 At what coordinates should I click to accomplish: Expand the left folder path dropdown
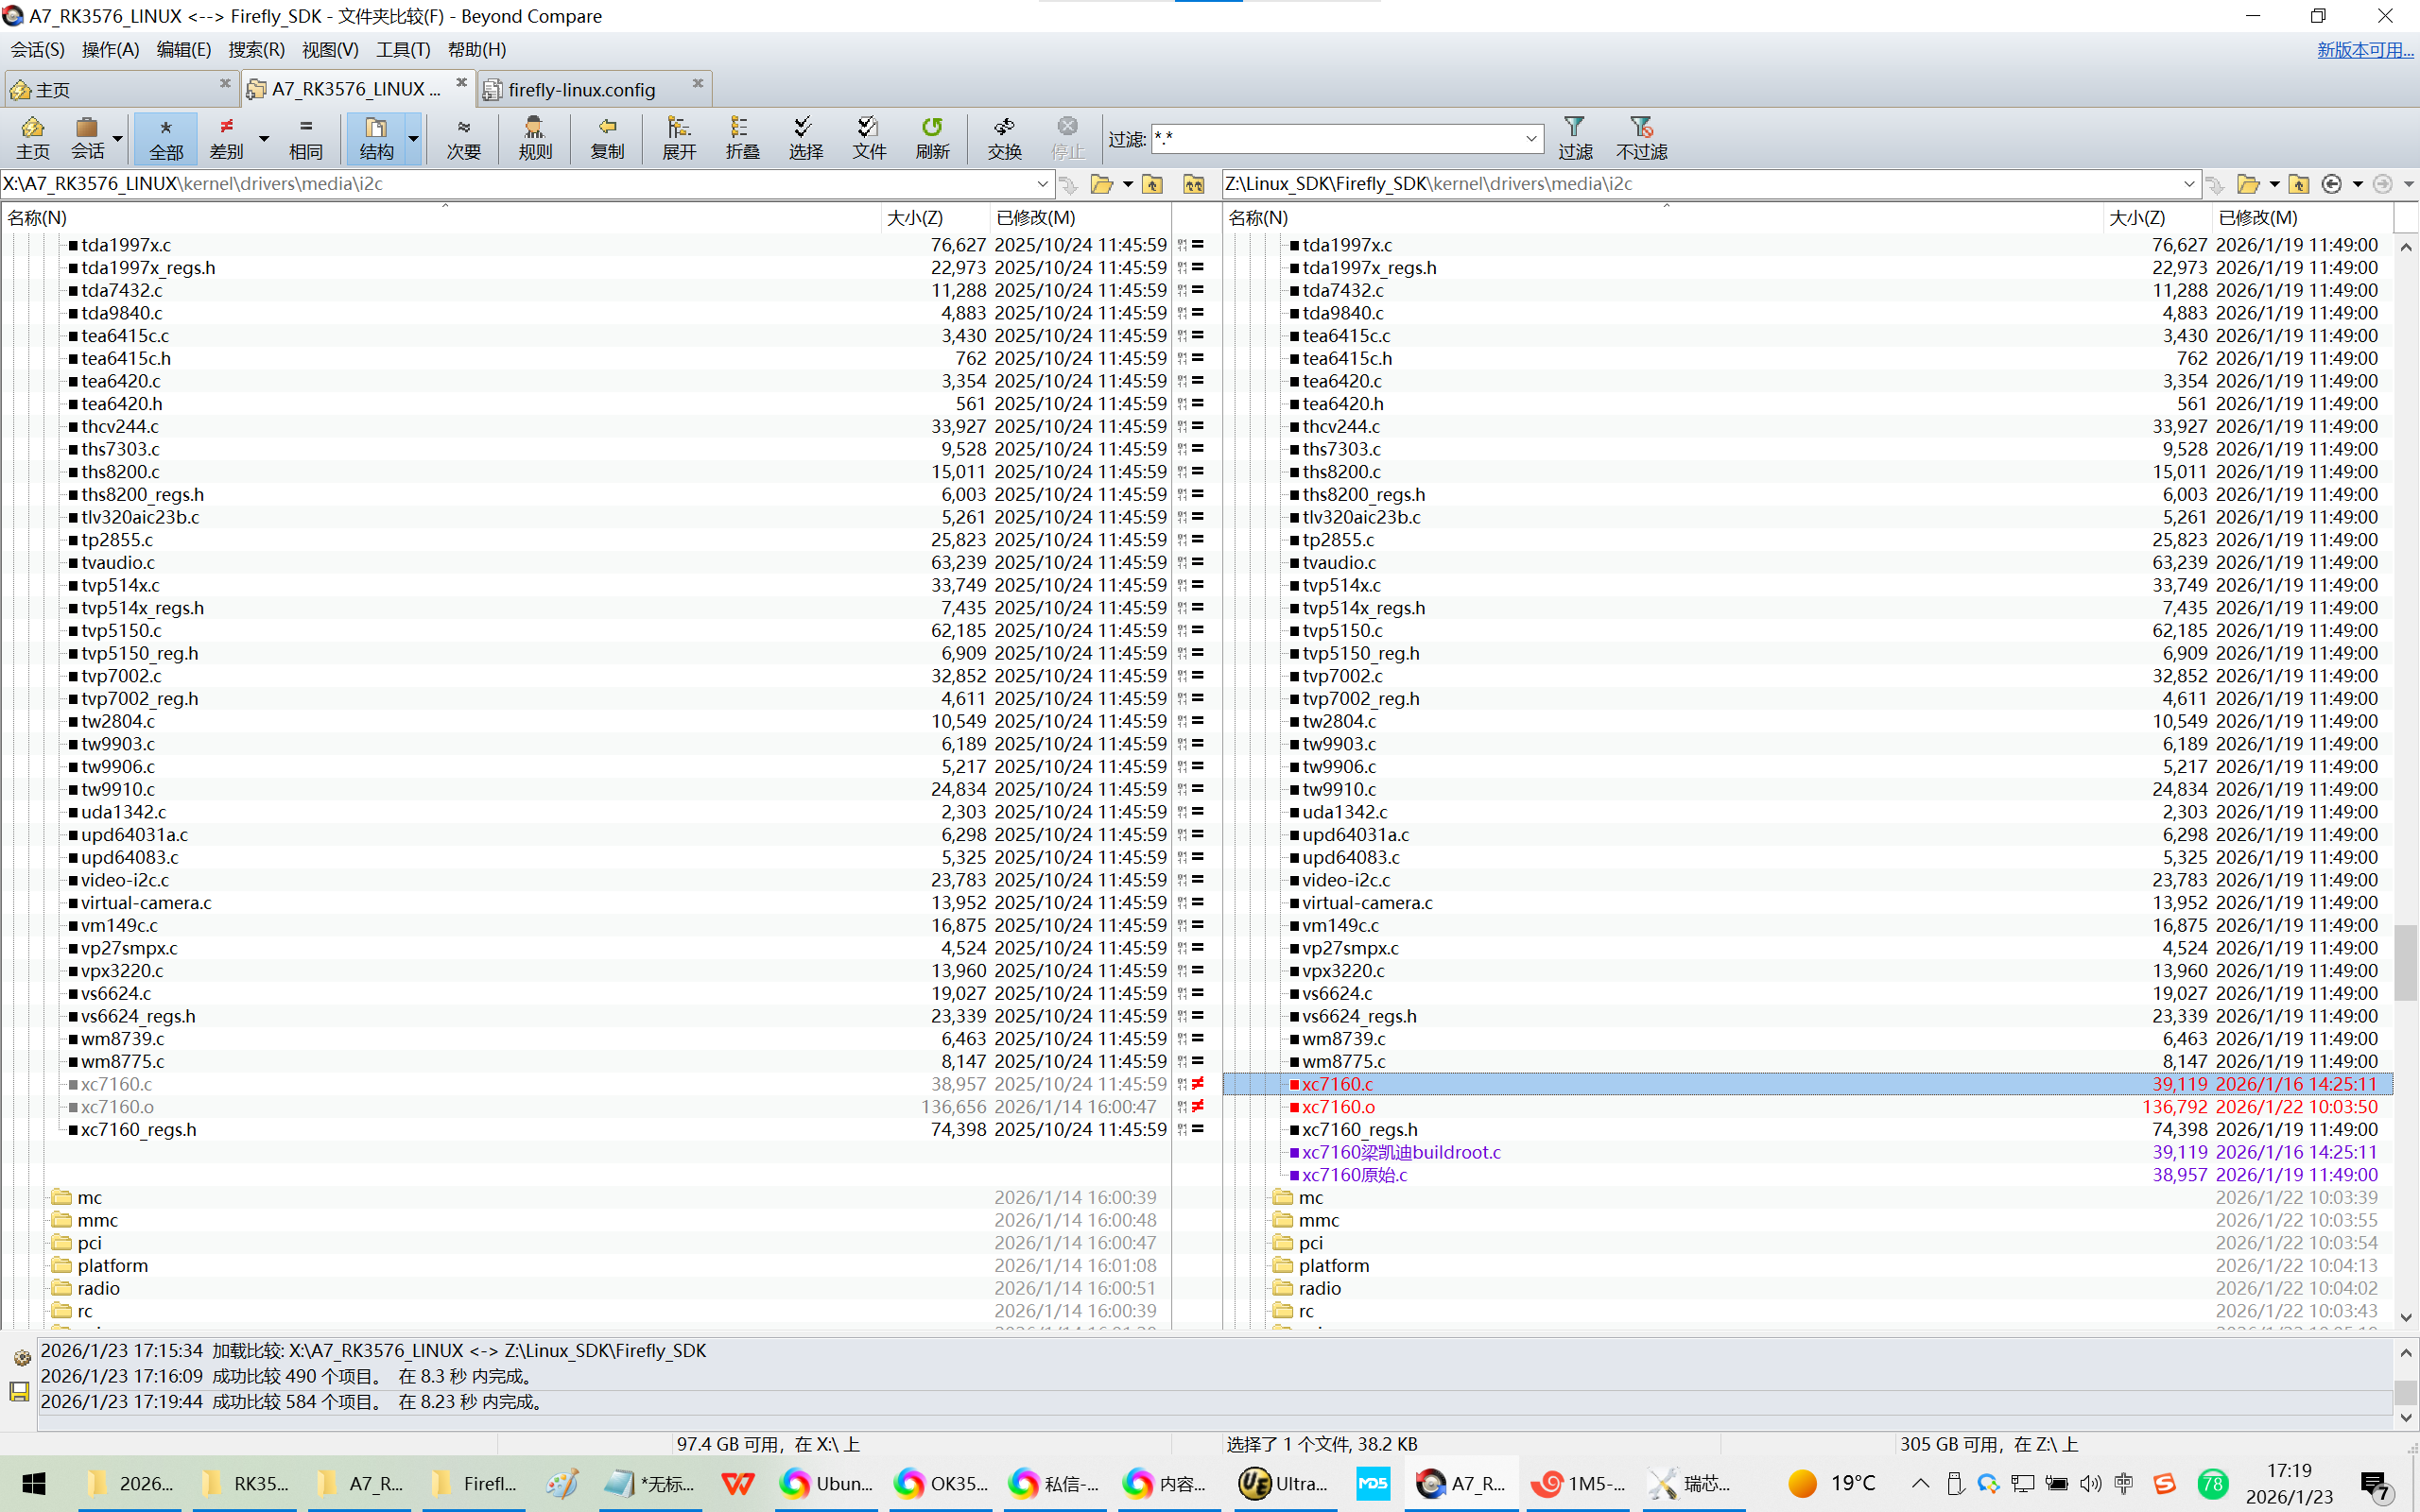pos(1042,184)
